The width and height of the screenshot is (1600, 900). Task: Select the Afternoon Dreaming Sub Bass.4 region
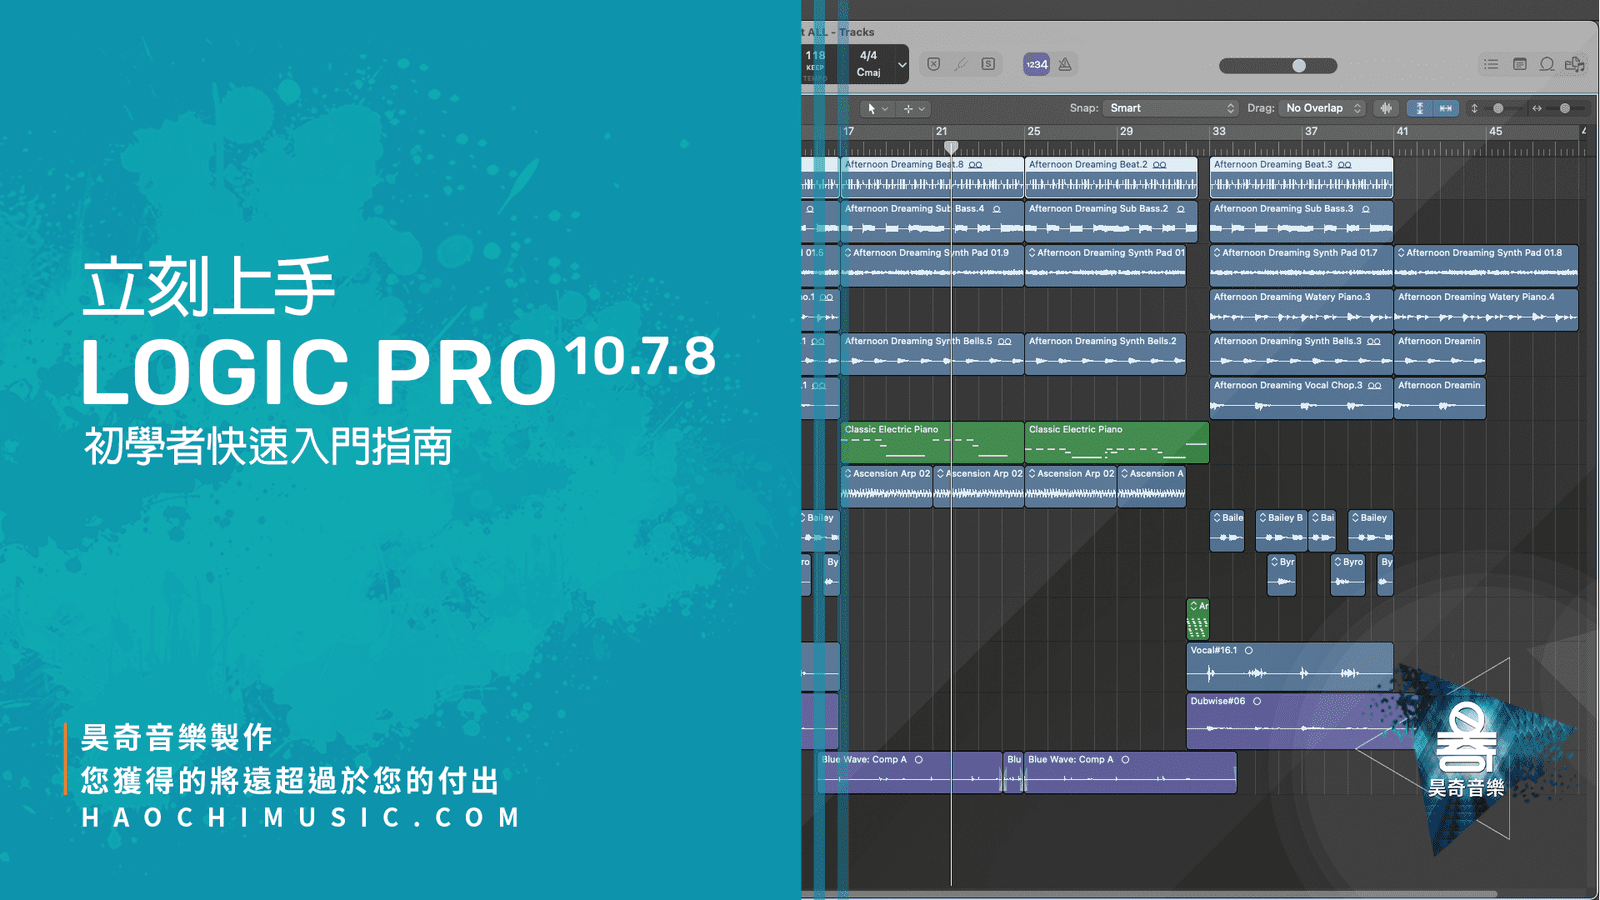pos(932,220)
